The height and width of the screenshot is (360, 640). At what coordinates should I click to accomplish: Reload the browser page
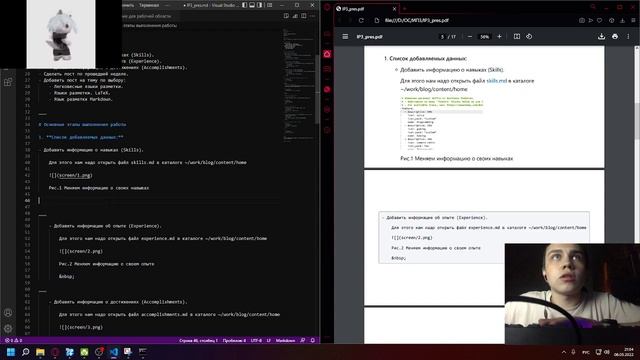point(361,20)
